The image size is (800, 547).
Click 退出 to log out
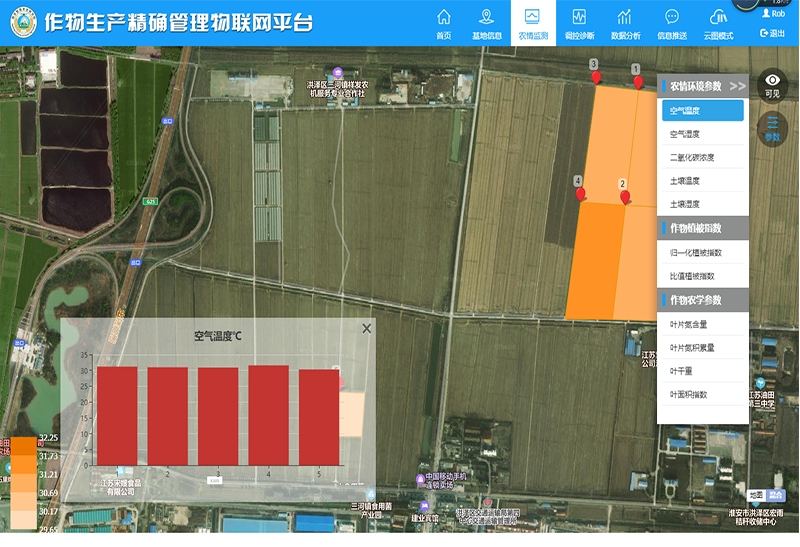772,33
